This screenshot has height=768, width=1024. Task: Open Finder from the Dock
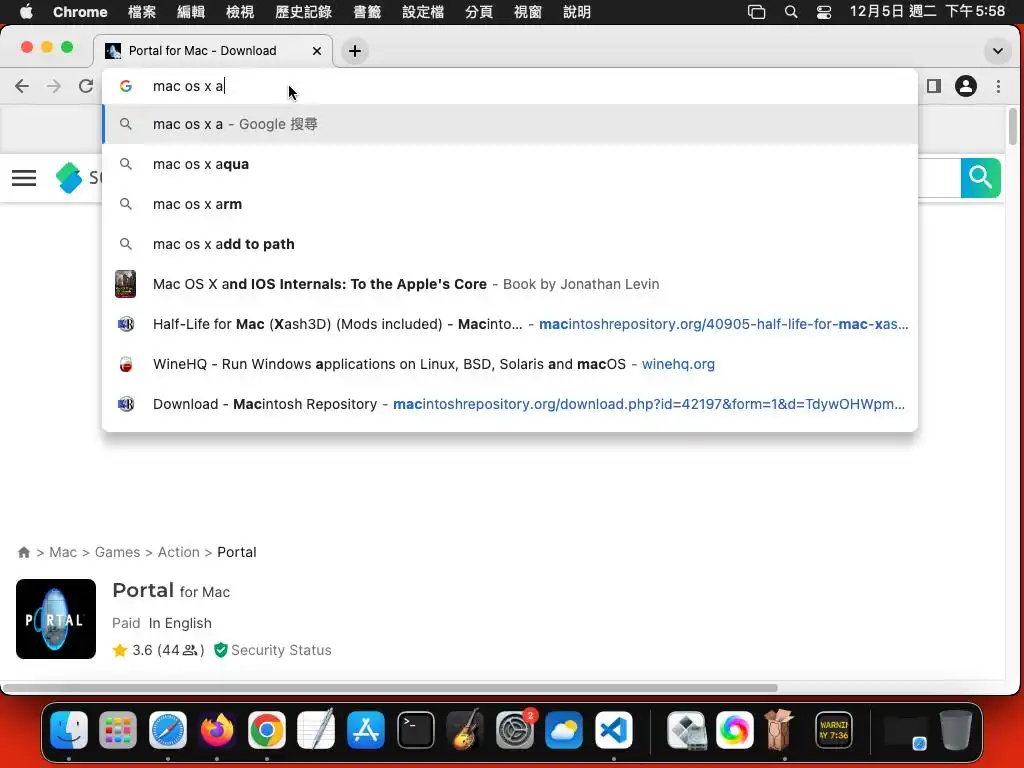[69, 730]
